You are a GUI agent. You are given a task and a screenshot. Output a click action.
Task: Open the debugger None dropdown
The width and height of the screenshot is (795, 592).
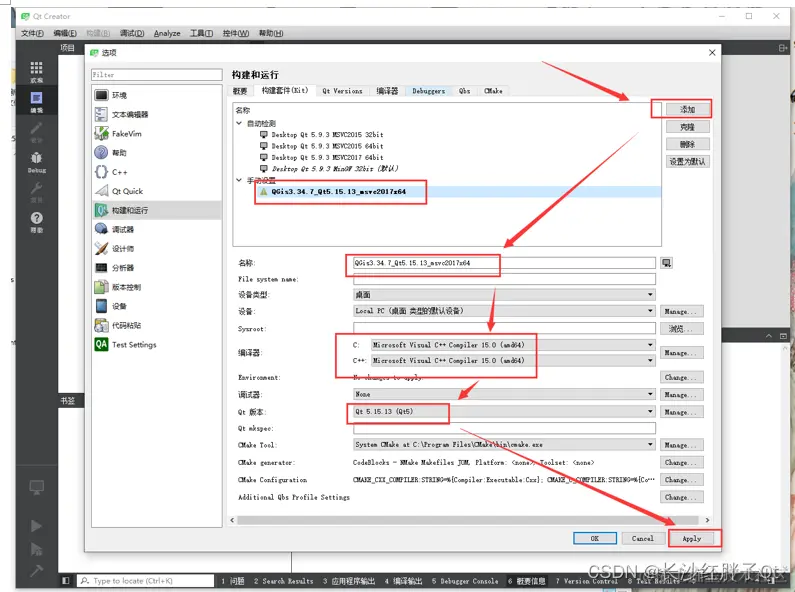point(504,394)
